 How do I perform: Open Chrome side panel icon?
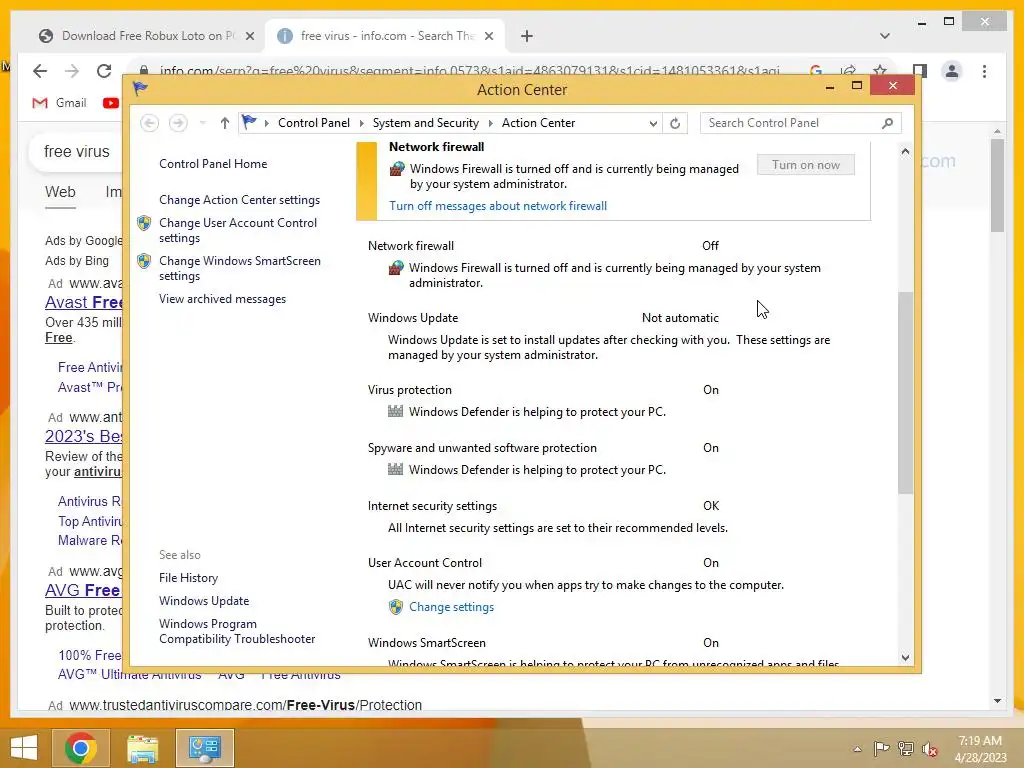coord(920,71)
